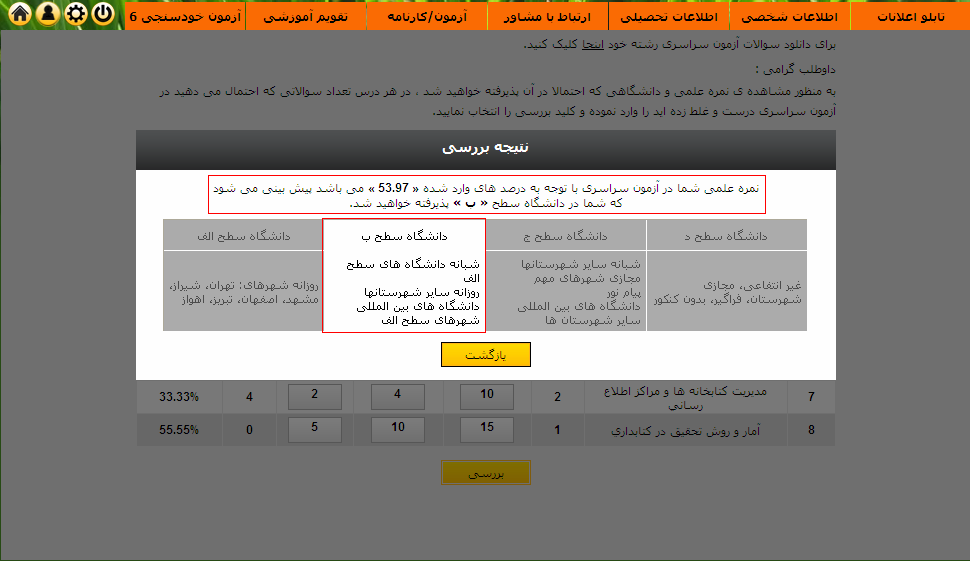Open the اطلاعات شخصی menu
Screen dimensions: 970x561
(x=791, y=16)
